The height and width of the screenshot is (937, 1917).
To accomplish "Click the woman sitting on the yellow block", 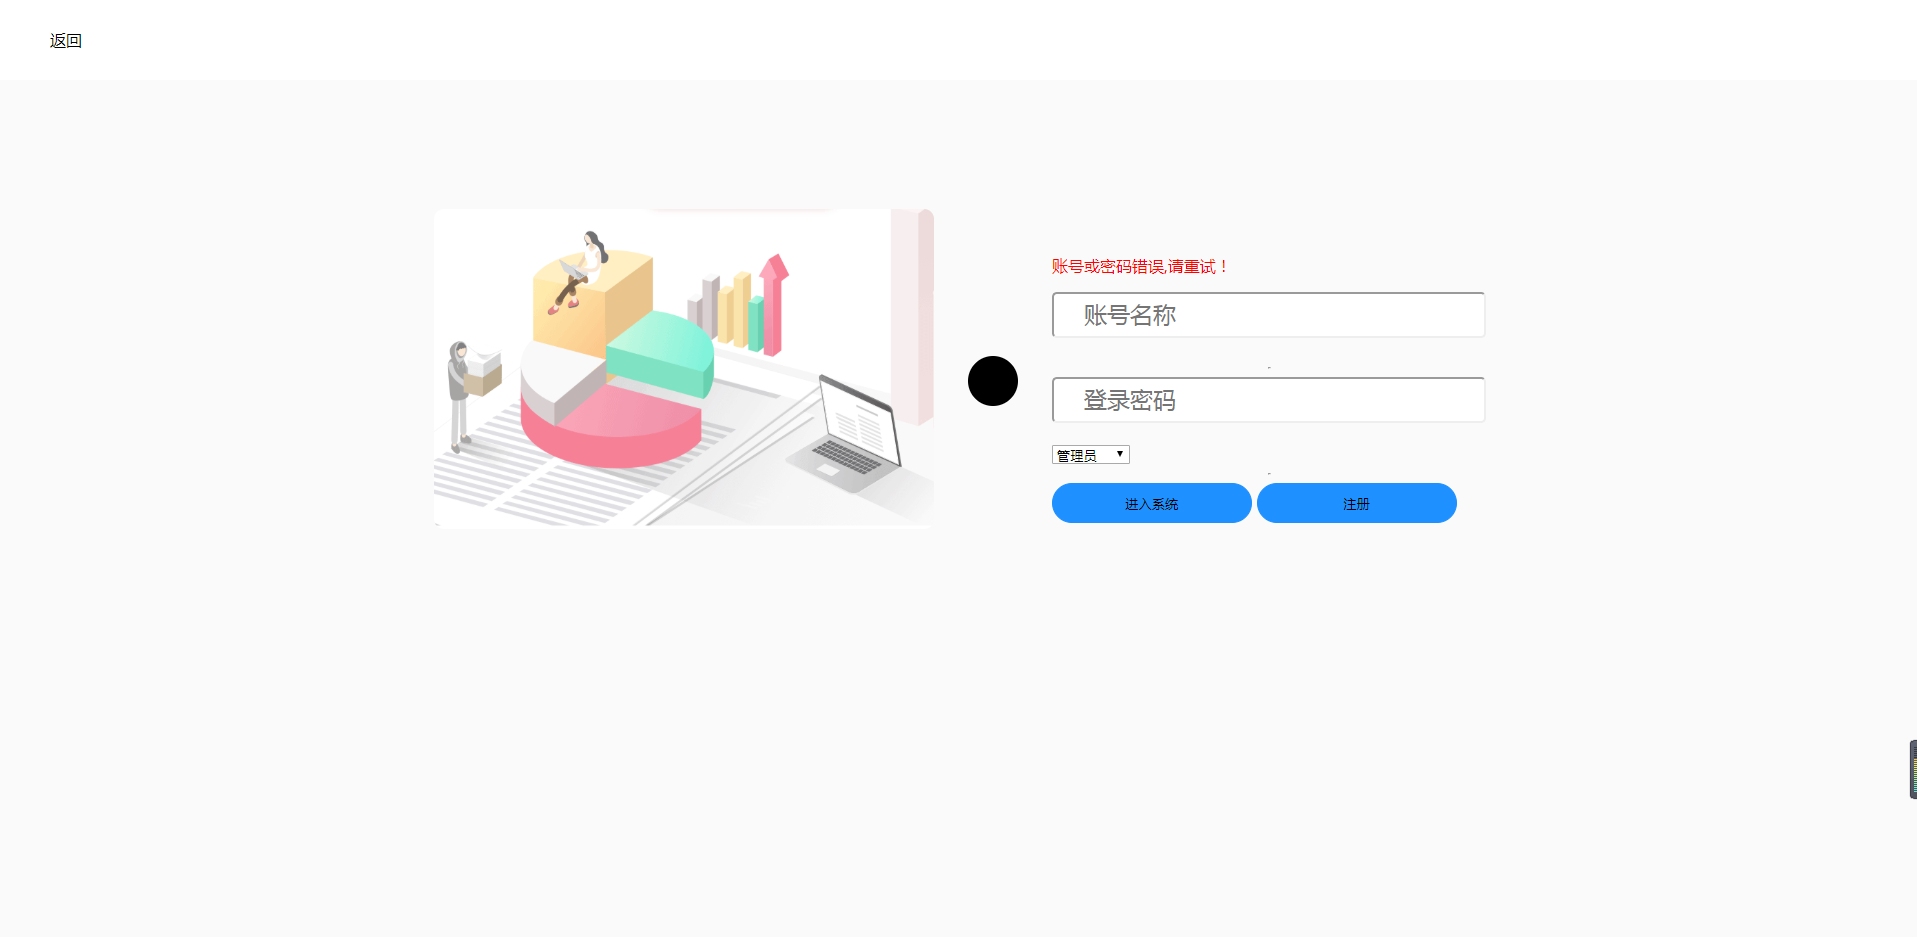I will point(580,272).
